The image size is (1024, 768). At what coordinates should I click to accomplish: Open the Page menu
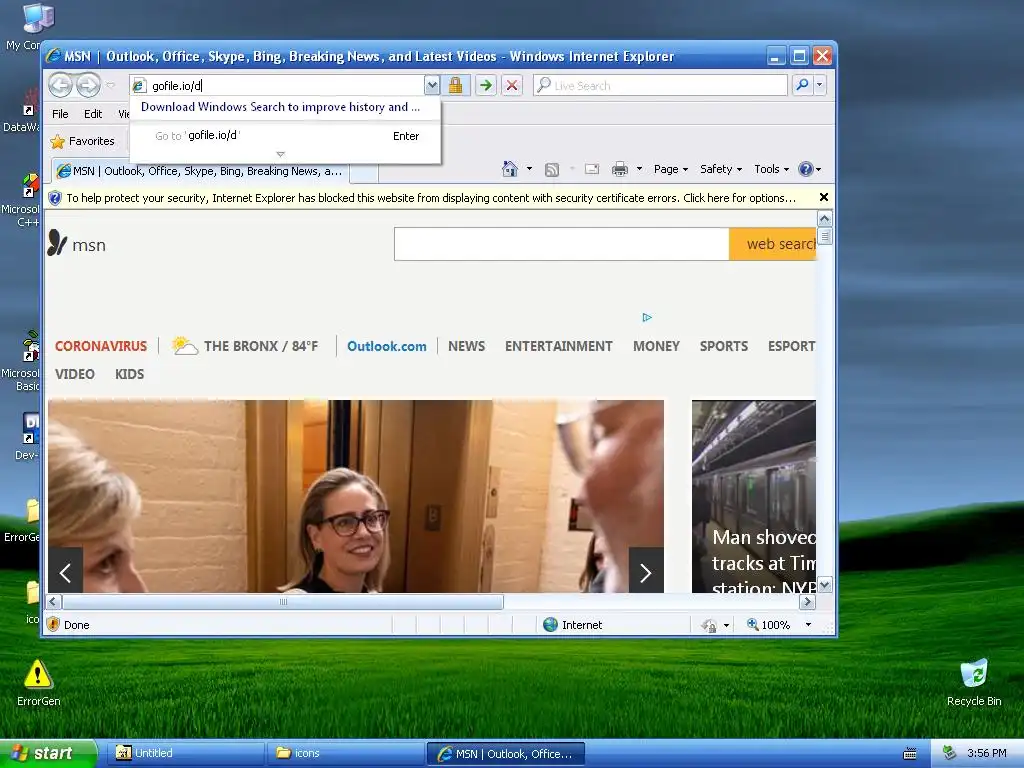coord(671,169)
